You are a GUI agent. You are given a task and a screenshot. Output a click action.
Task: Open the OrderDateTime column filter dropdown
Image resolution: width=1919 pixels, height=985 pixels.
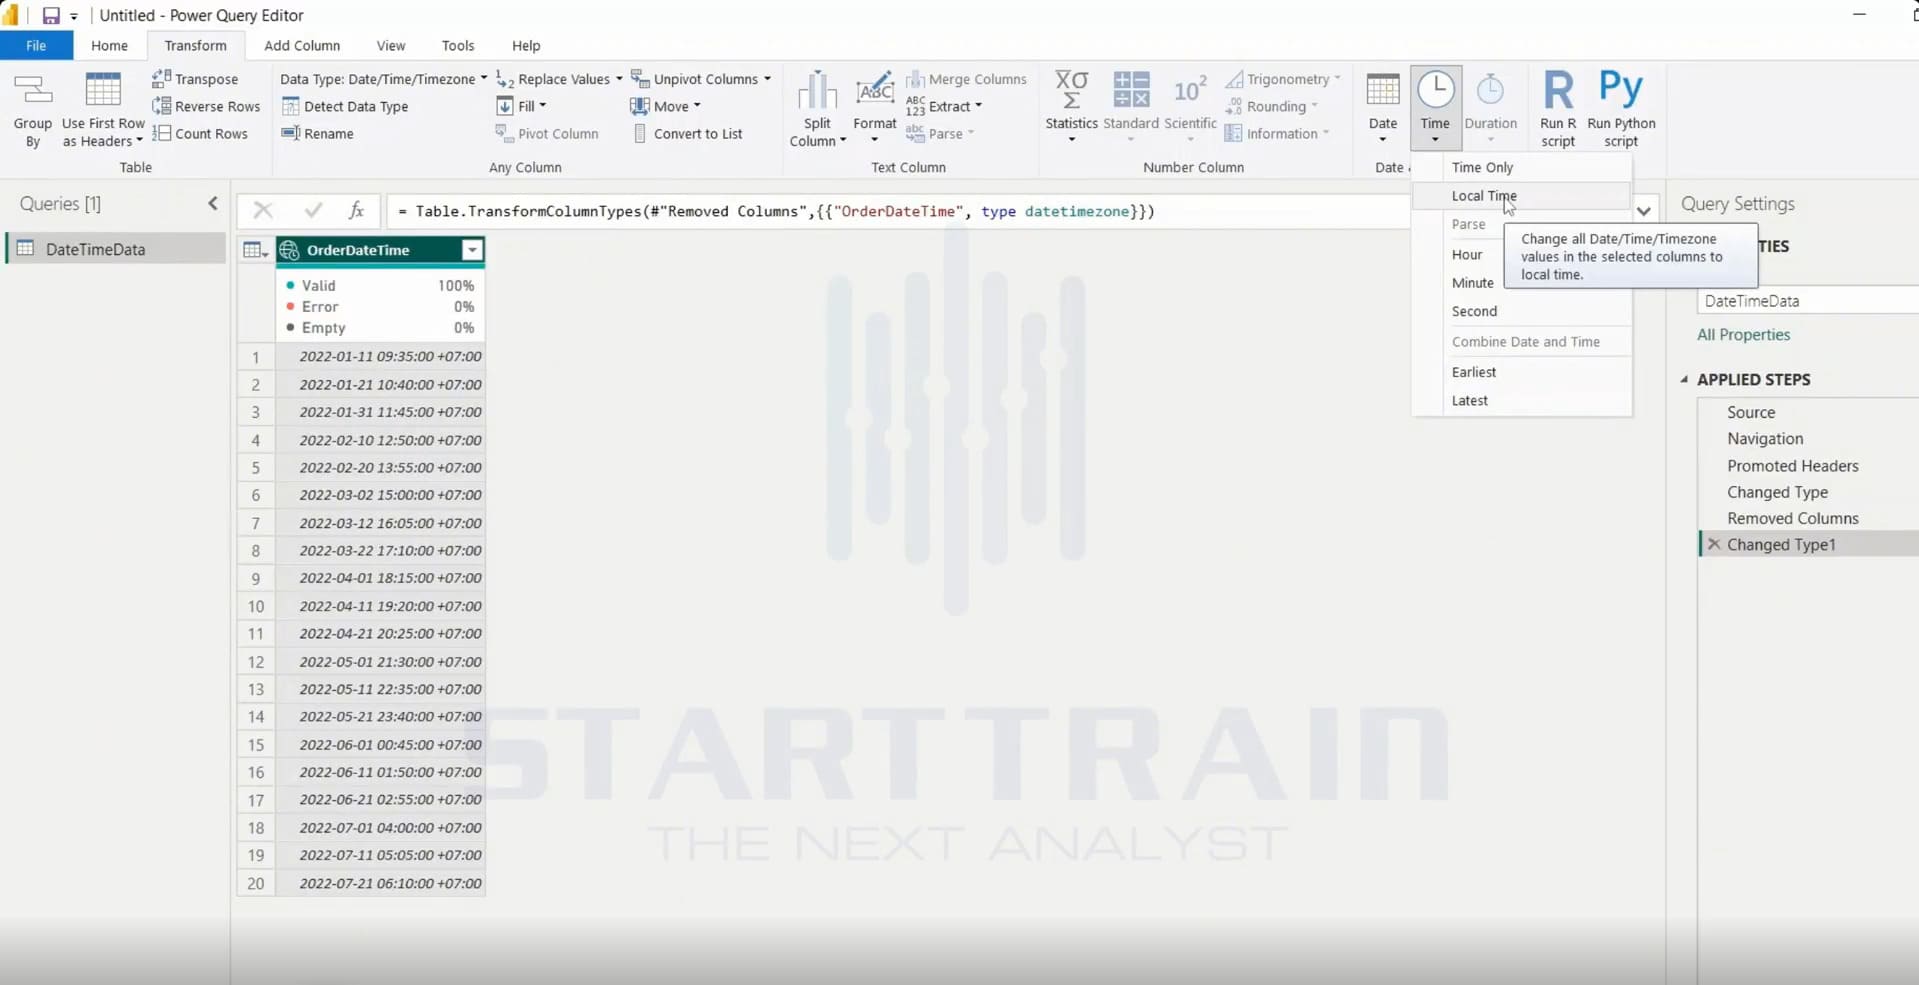[472, 250]
